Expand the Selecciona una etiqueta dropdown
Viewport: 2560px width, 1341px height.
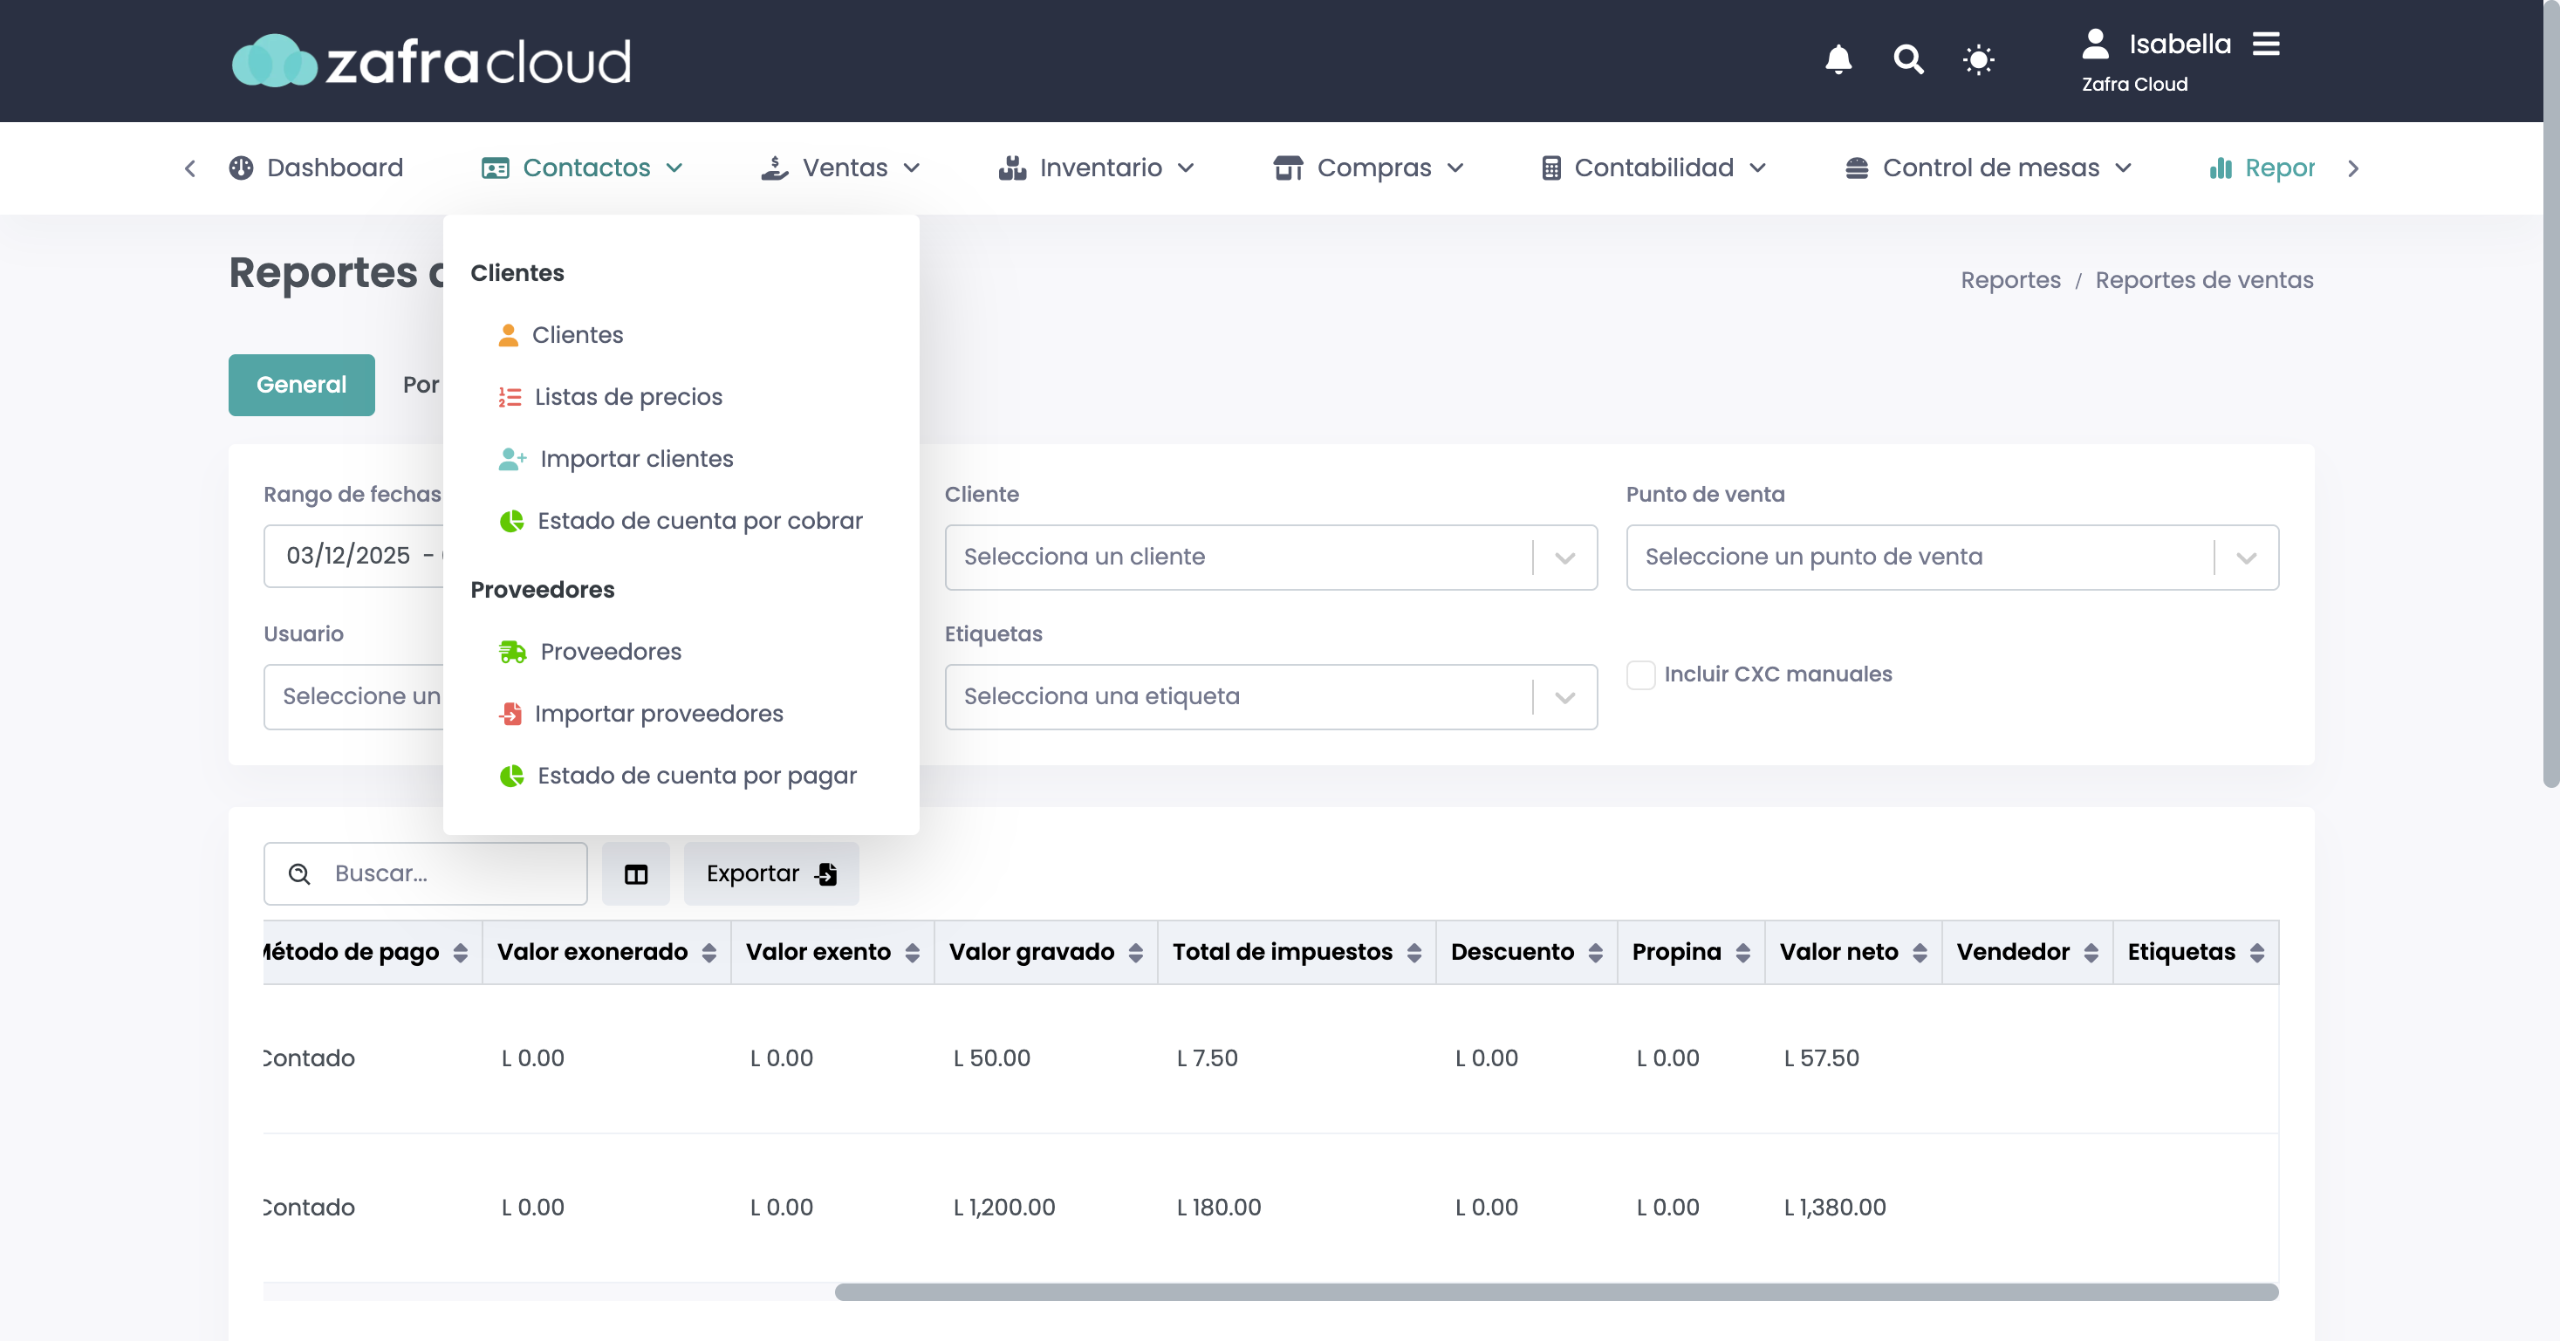point(1565,698)
